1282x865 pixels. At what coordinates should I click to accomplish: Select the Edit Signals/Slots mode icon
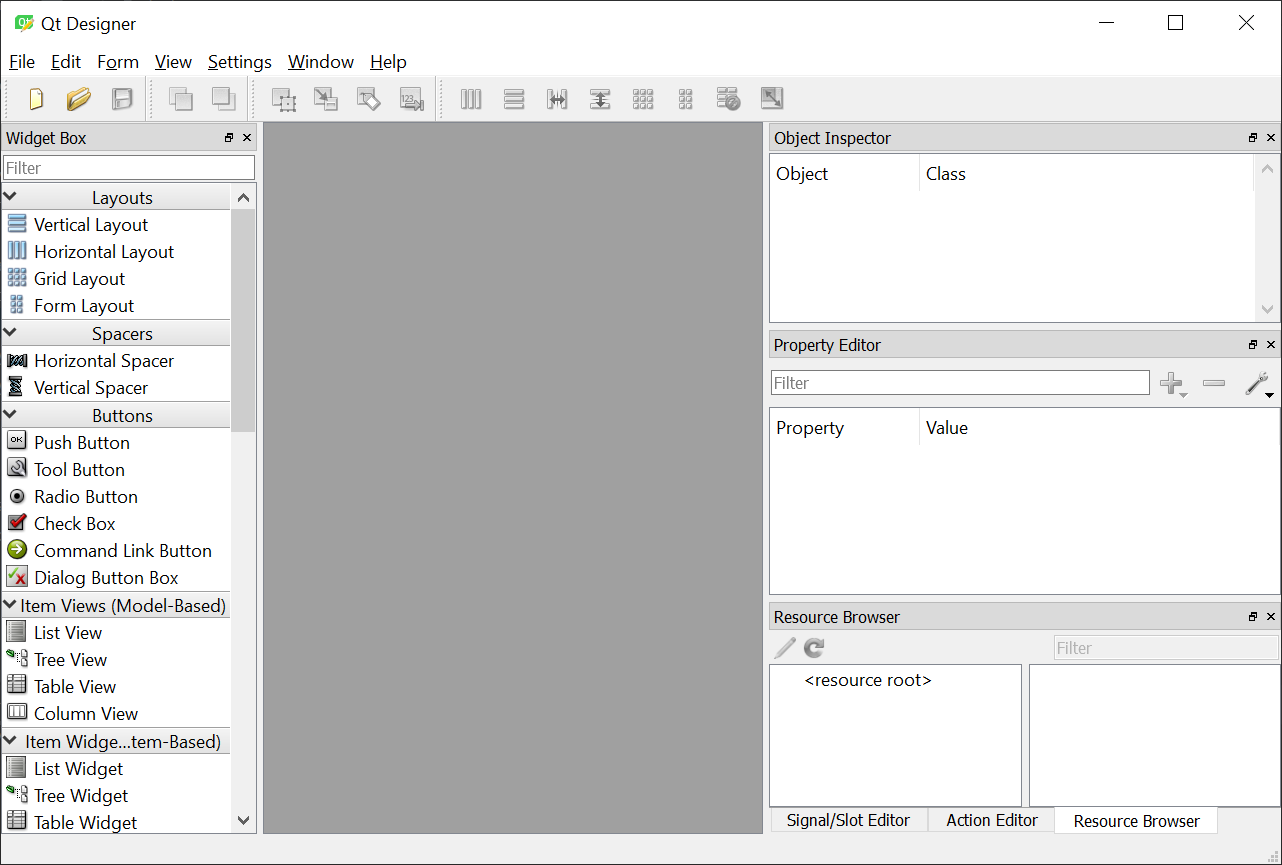point(326,99)
